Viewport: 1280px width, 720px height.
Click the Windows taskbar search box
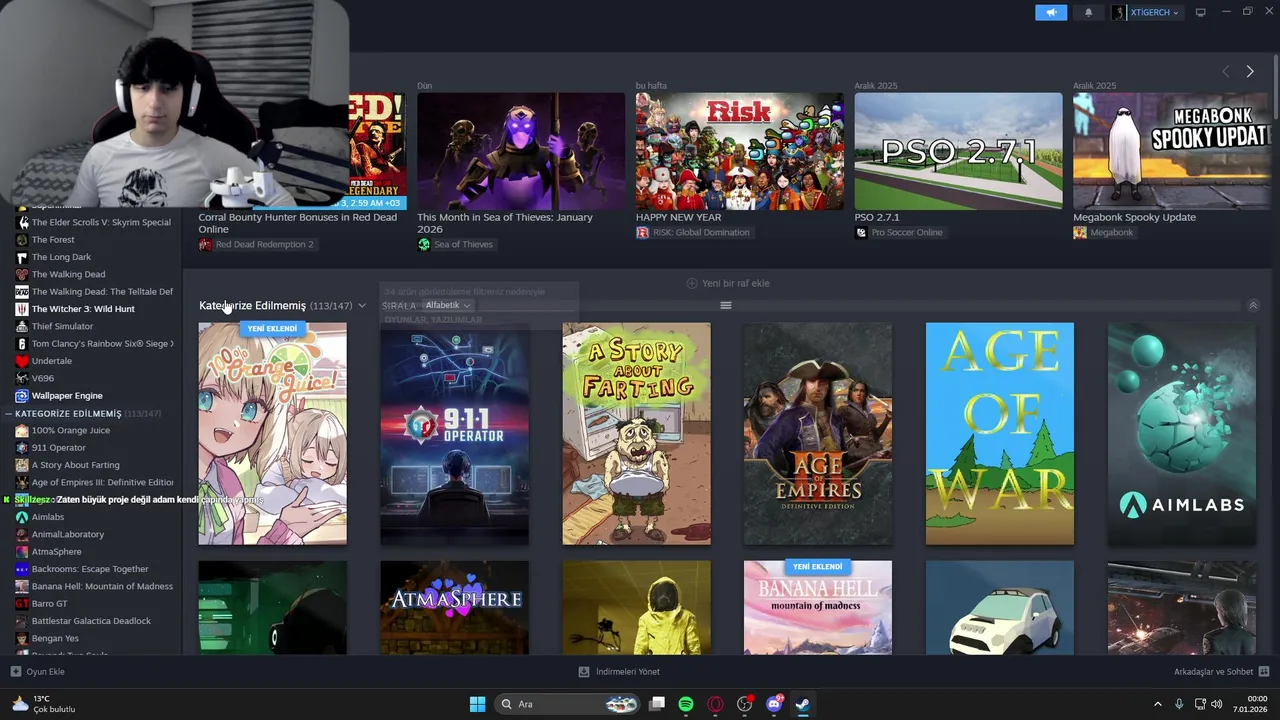567,704
